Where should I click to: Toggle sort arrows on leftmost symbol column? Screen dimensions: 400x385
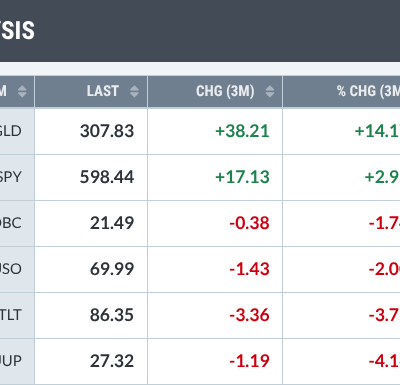(22, 91)
